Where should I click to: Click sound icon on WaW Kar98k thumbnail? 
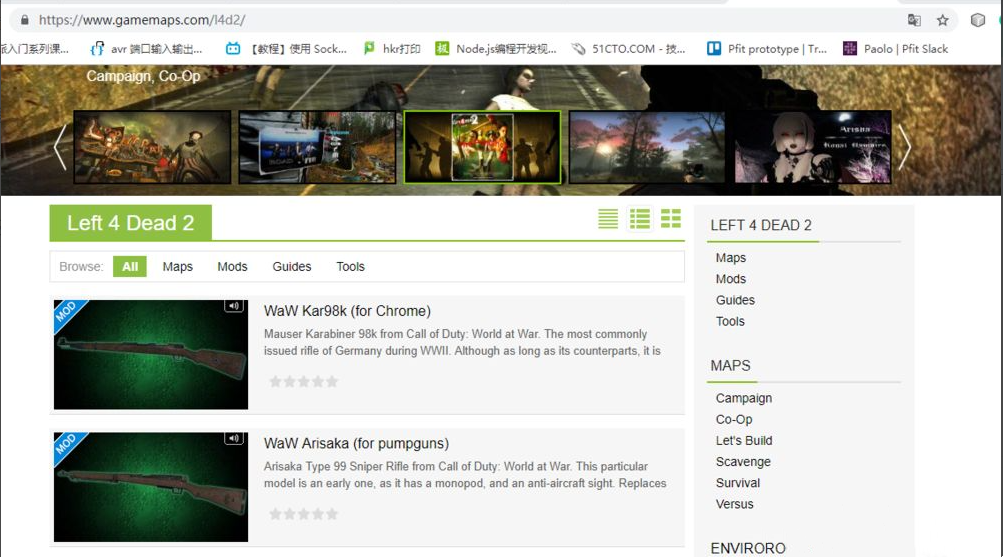[233, 306]
